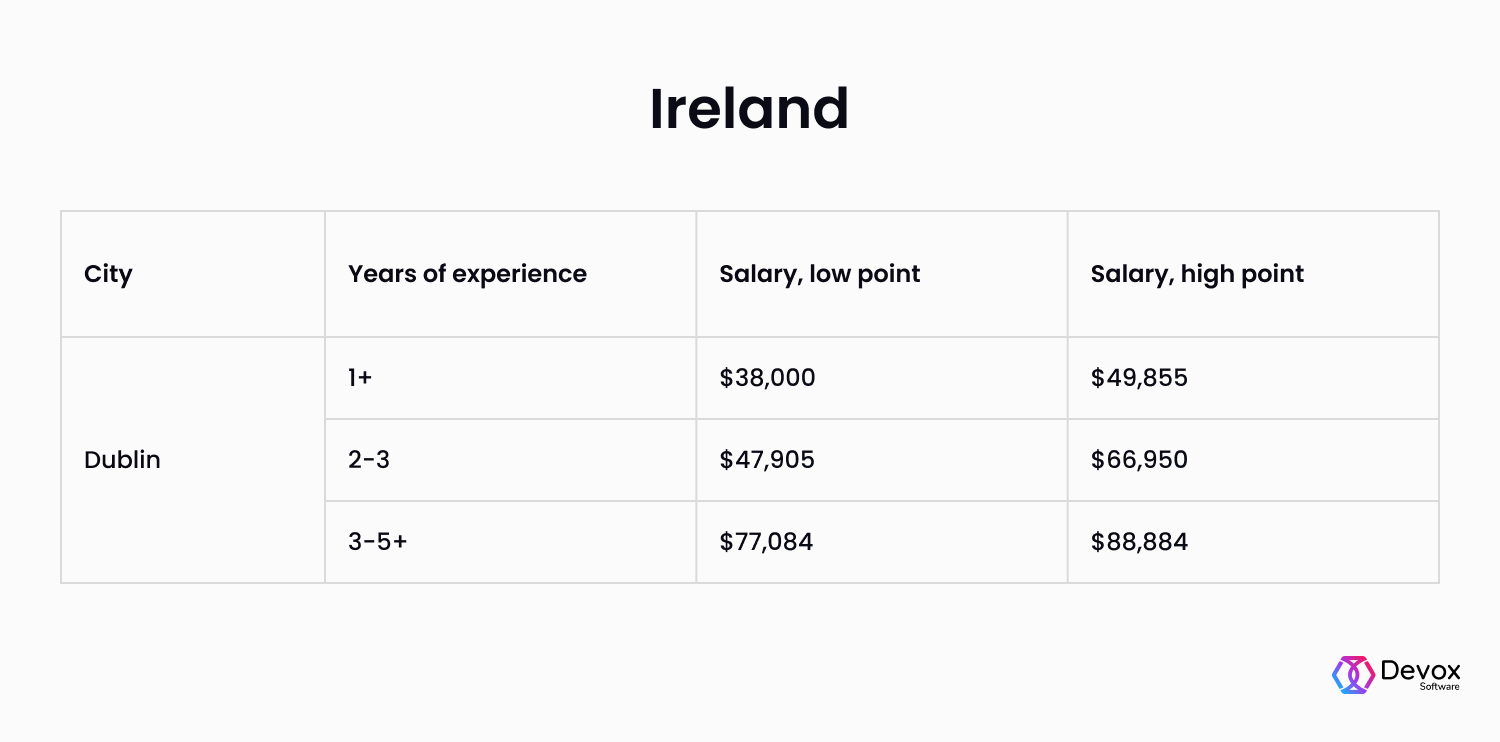This screenshot has height=742, width=1500.
Task: Click the Salary, high point header
Action: (1197, 274)
